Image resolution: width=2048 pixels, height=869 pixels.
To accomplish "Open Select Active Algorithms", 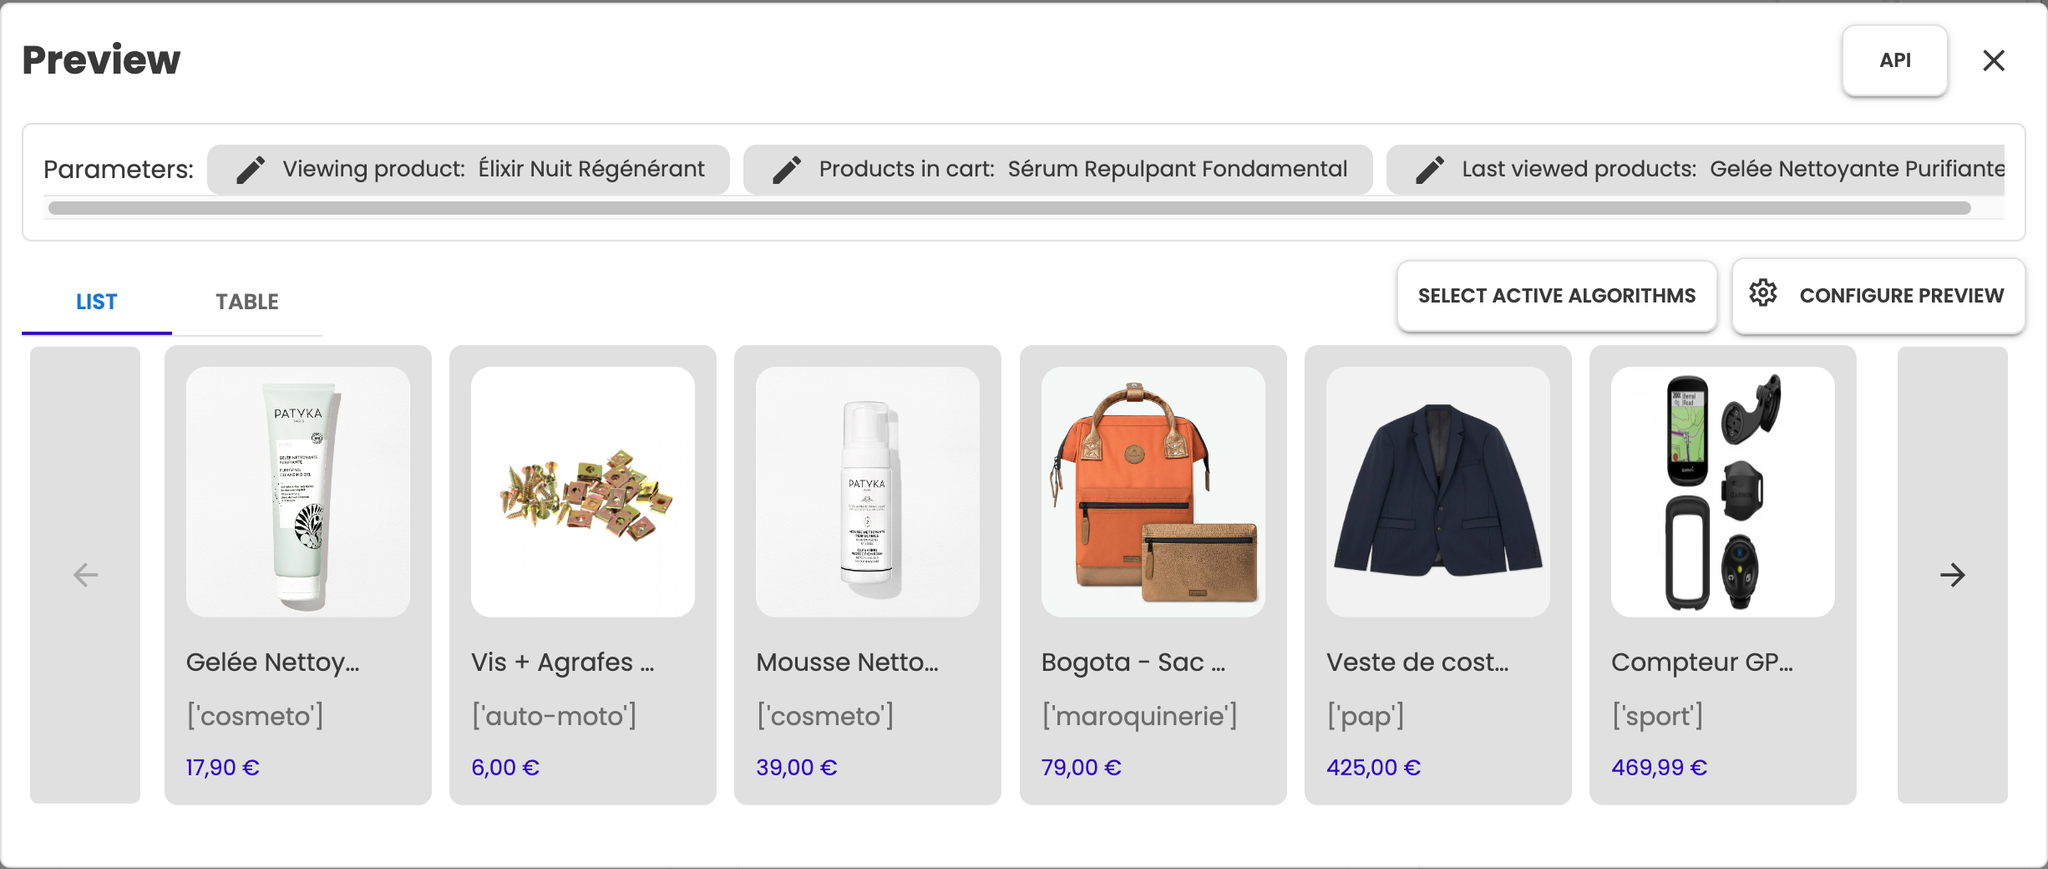I will point(1557,296).
